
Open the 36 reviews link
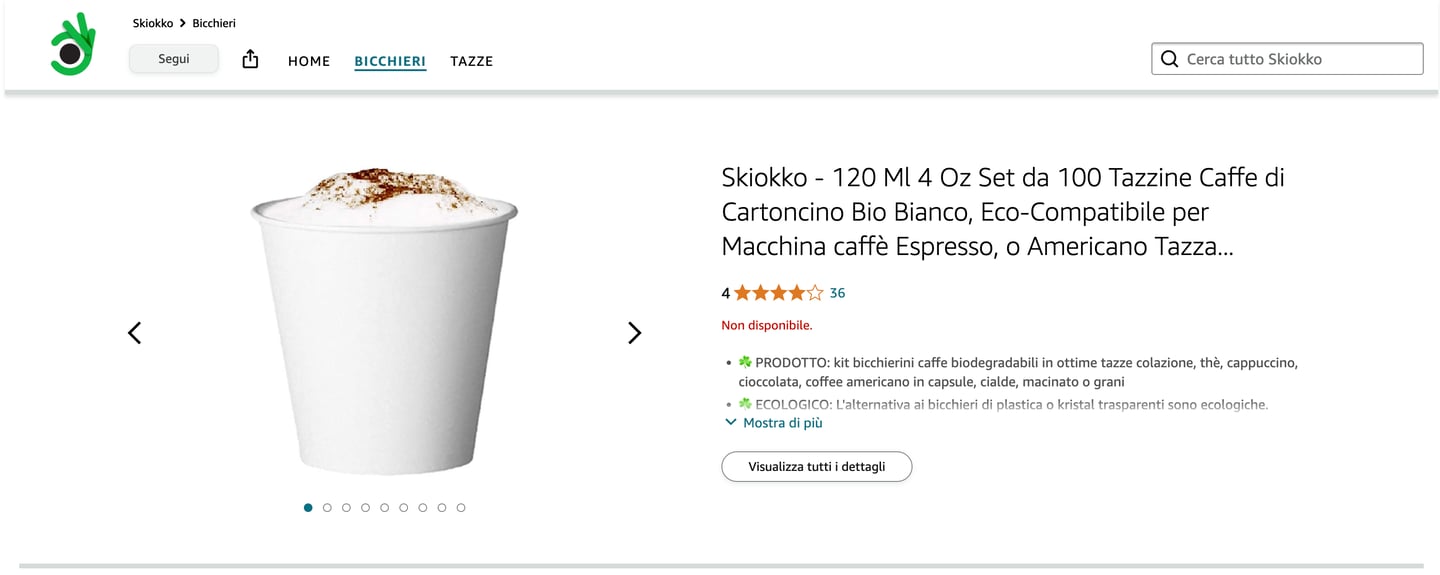pos(837,293)
